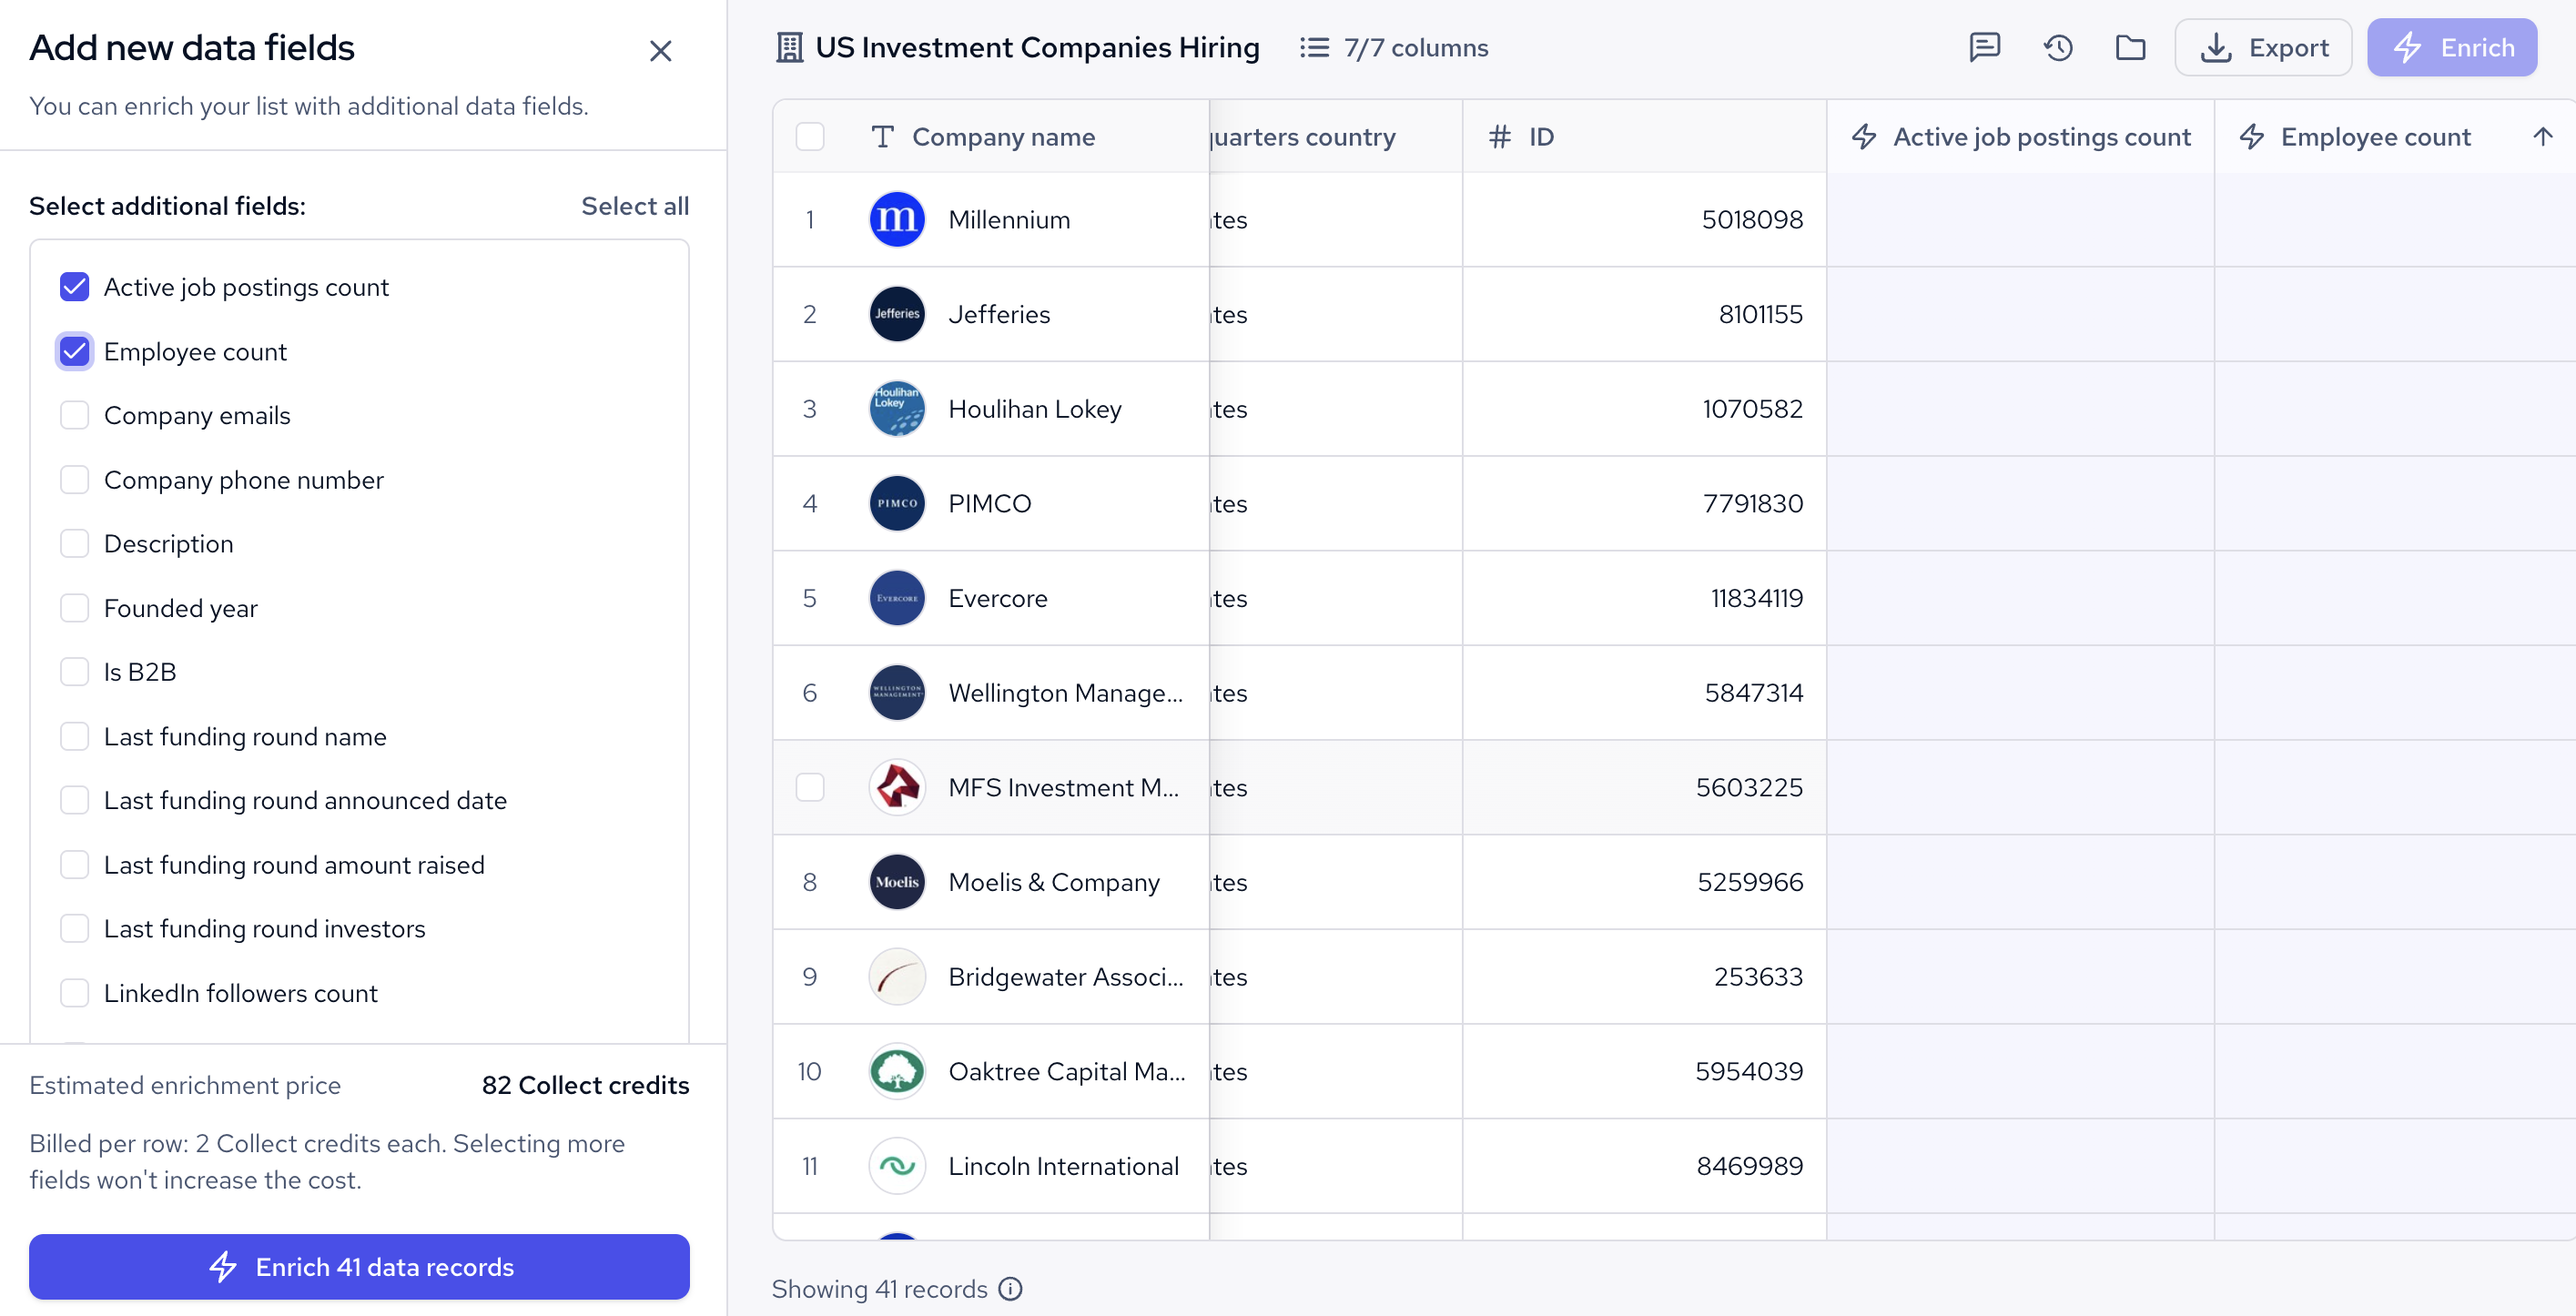Click Enrich 41 data records button

tap(359, 1266)
